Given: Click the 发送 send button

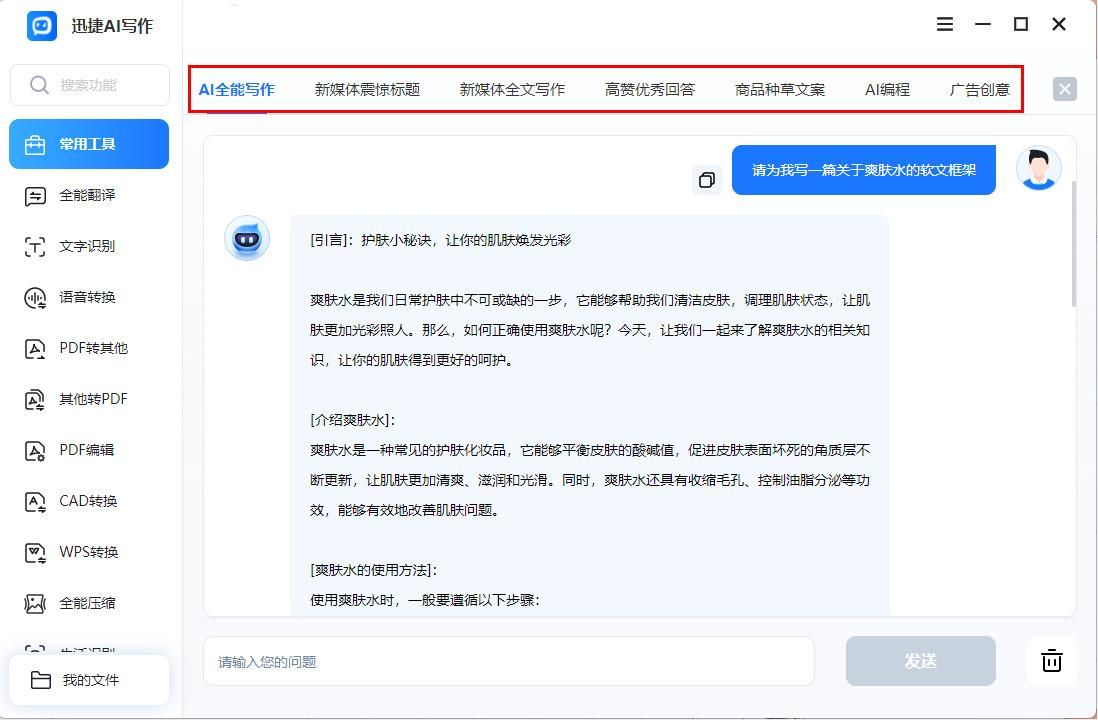Looking at the screenshot, I should coord(921,661).
